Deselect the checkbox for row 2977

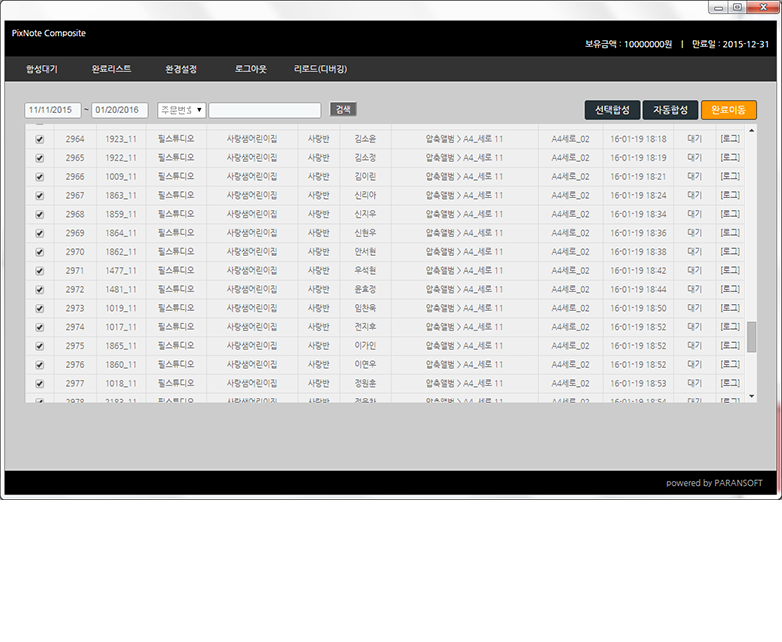click(39, 383)
